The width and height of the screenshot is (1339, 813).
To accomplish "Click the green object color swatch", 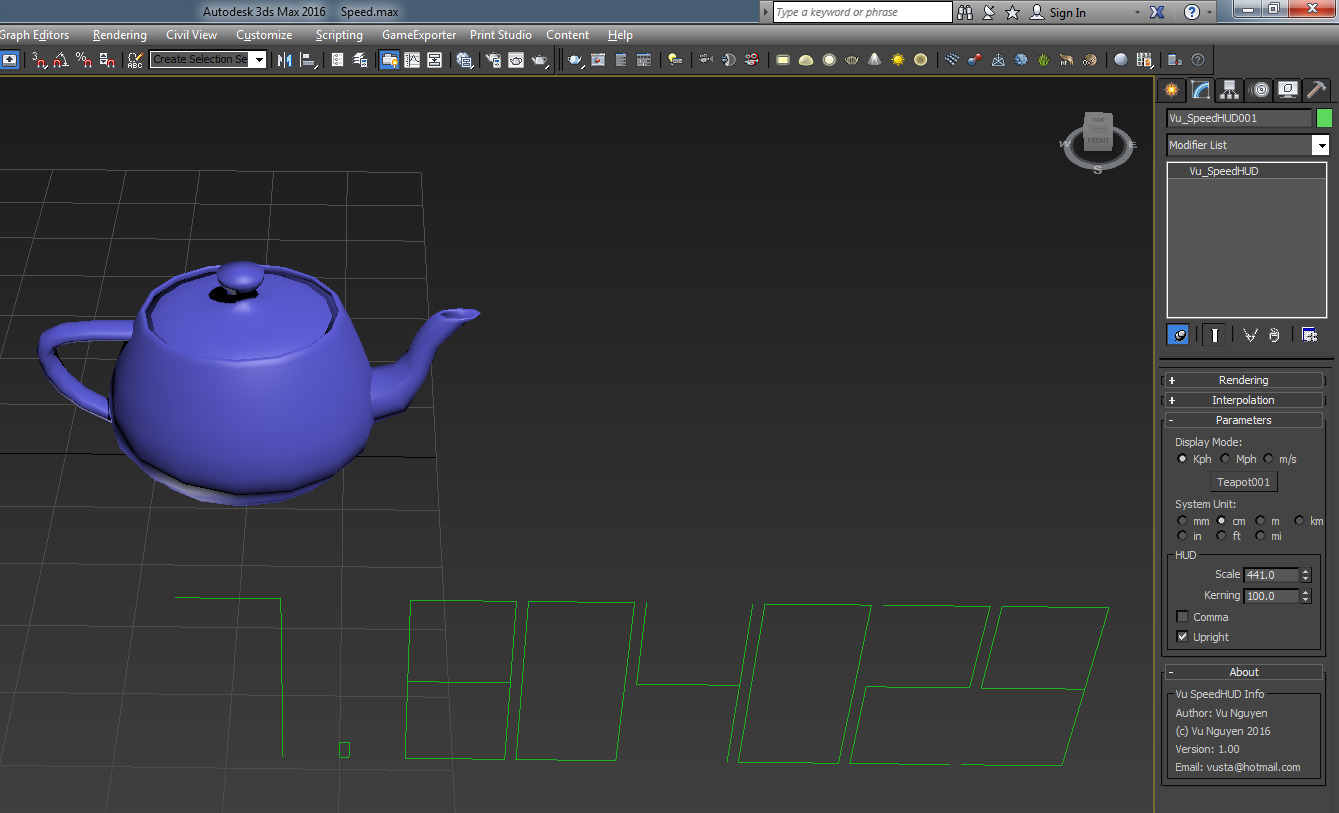I will click(1324, 118).
